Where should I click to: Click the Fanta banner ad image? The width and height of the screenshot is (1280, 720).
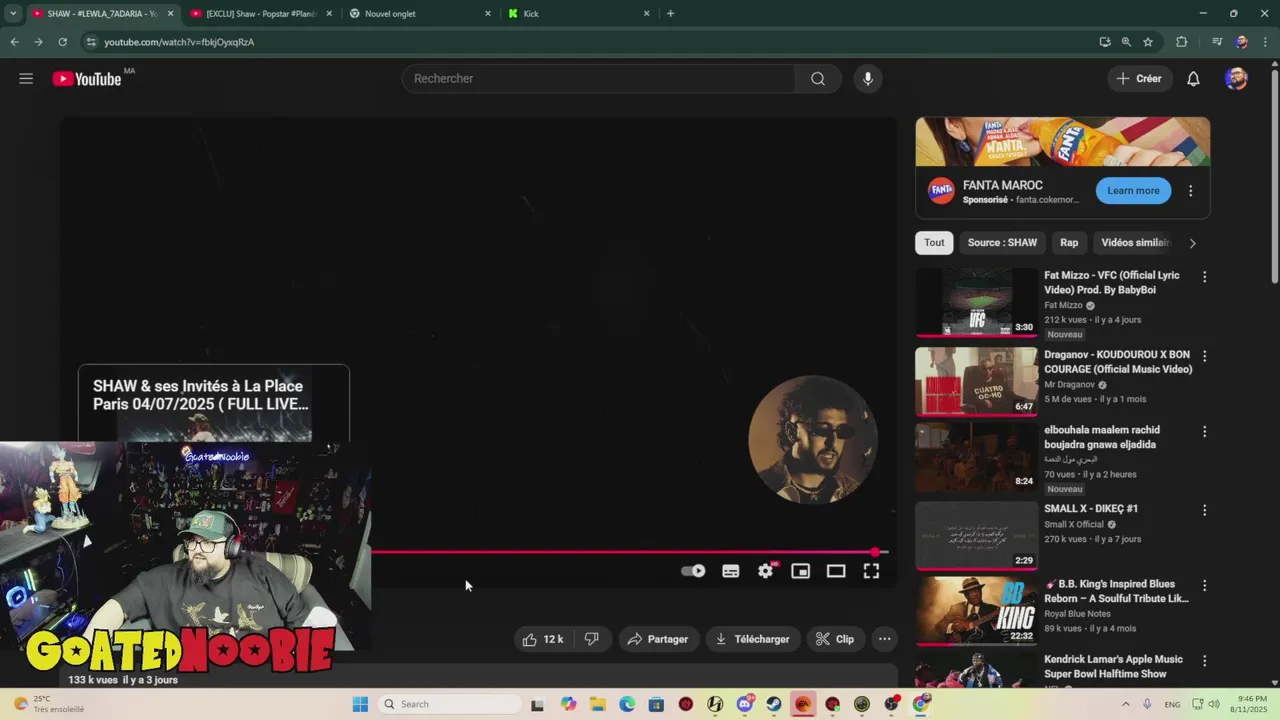pyautogui.click(x=1062, y=141)
